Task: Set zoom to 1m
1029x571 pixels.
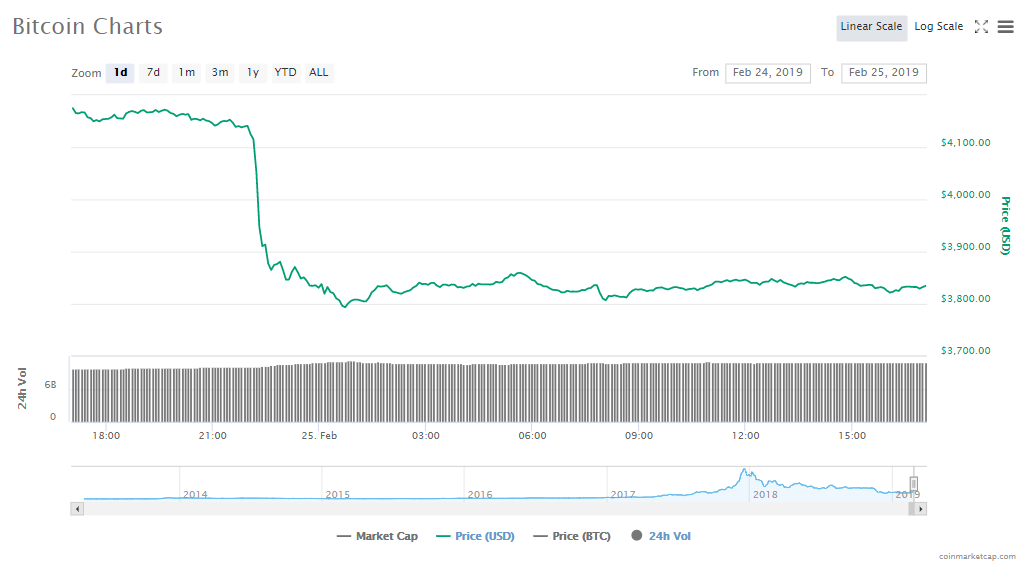Action: click(187, 72)
